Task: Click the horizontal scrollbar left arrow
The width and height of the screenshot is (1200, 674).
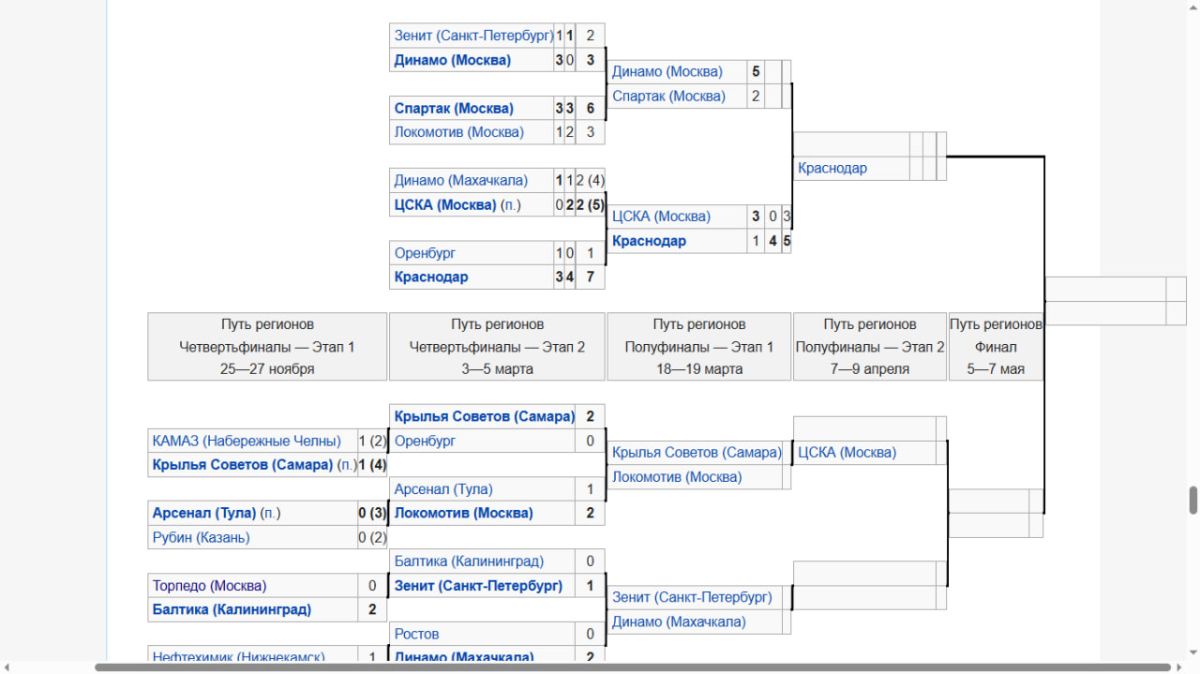Action: 7,667
